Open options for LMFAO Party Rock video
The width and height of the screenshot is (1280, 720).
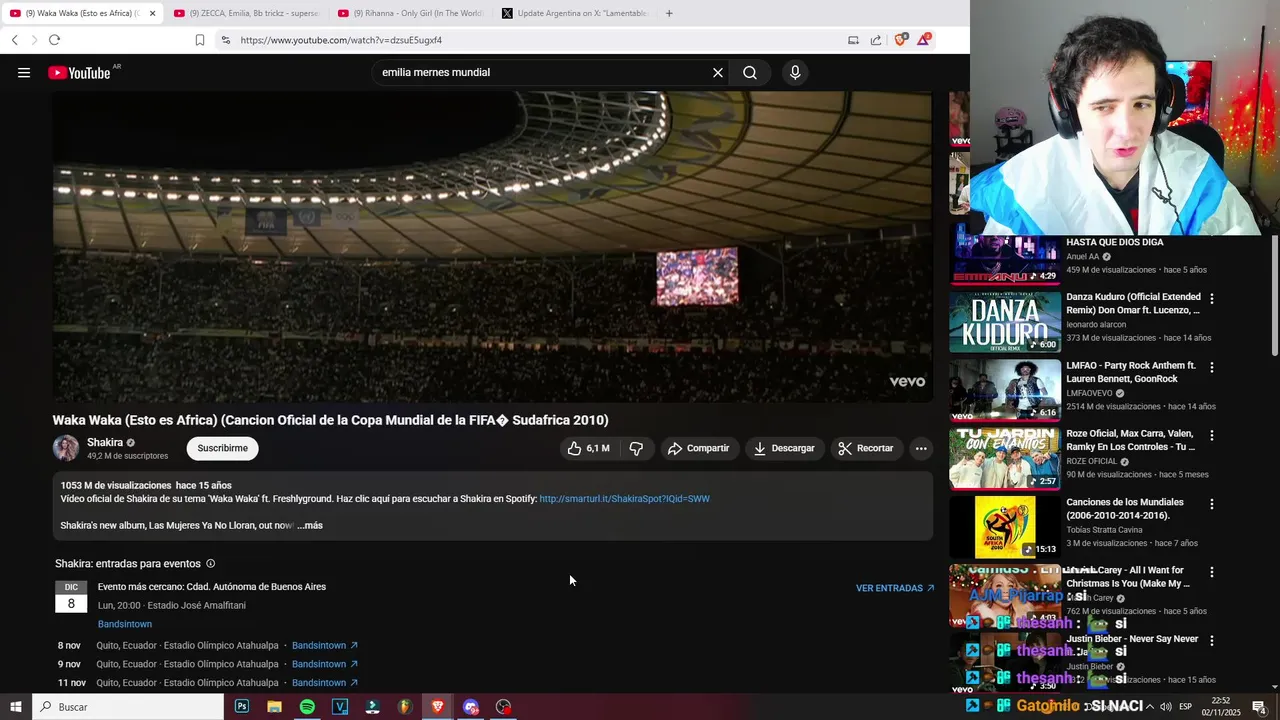click(x=1212, y=367)
